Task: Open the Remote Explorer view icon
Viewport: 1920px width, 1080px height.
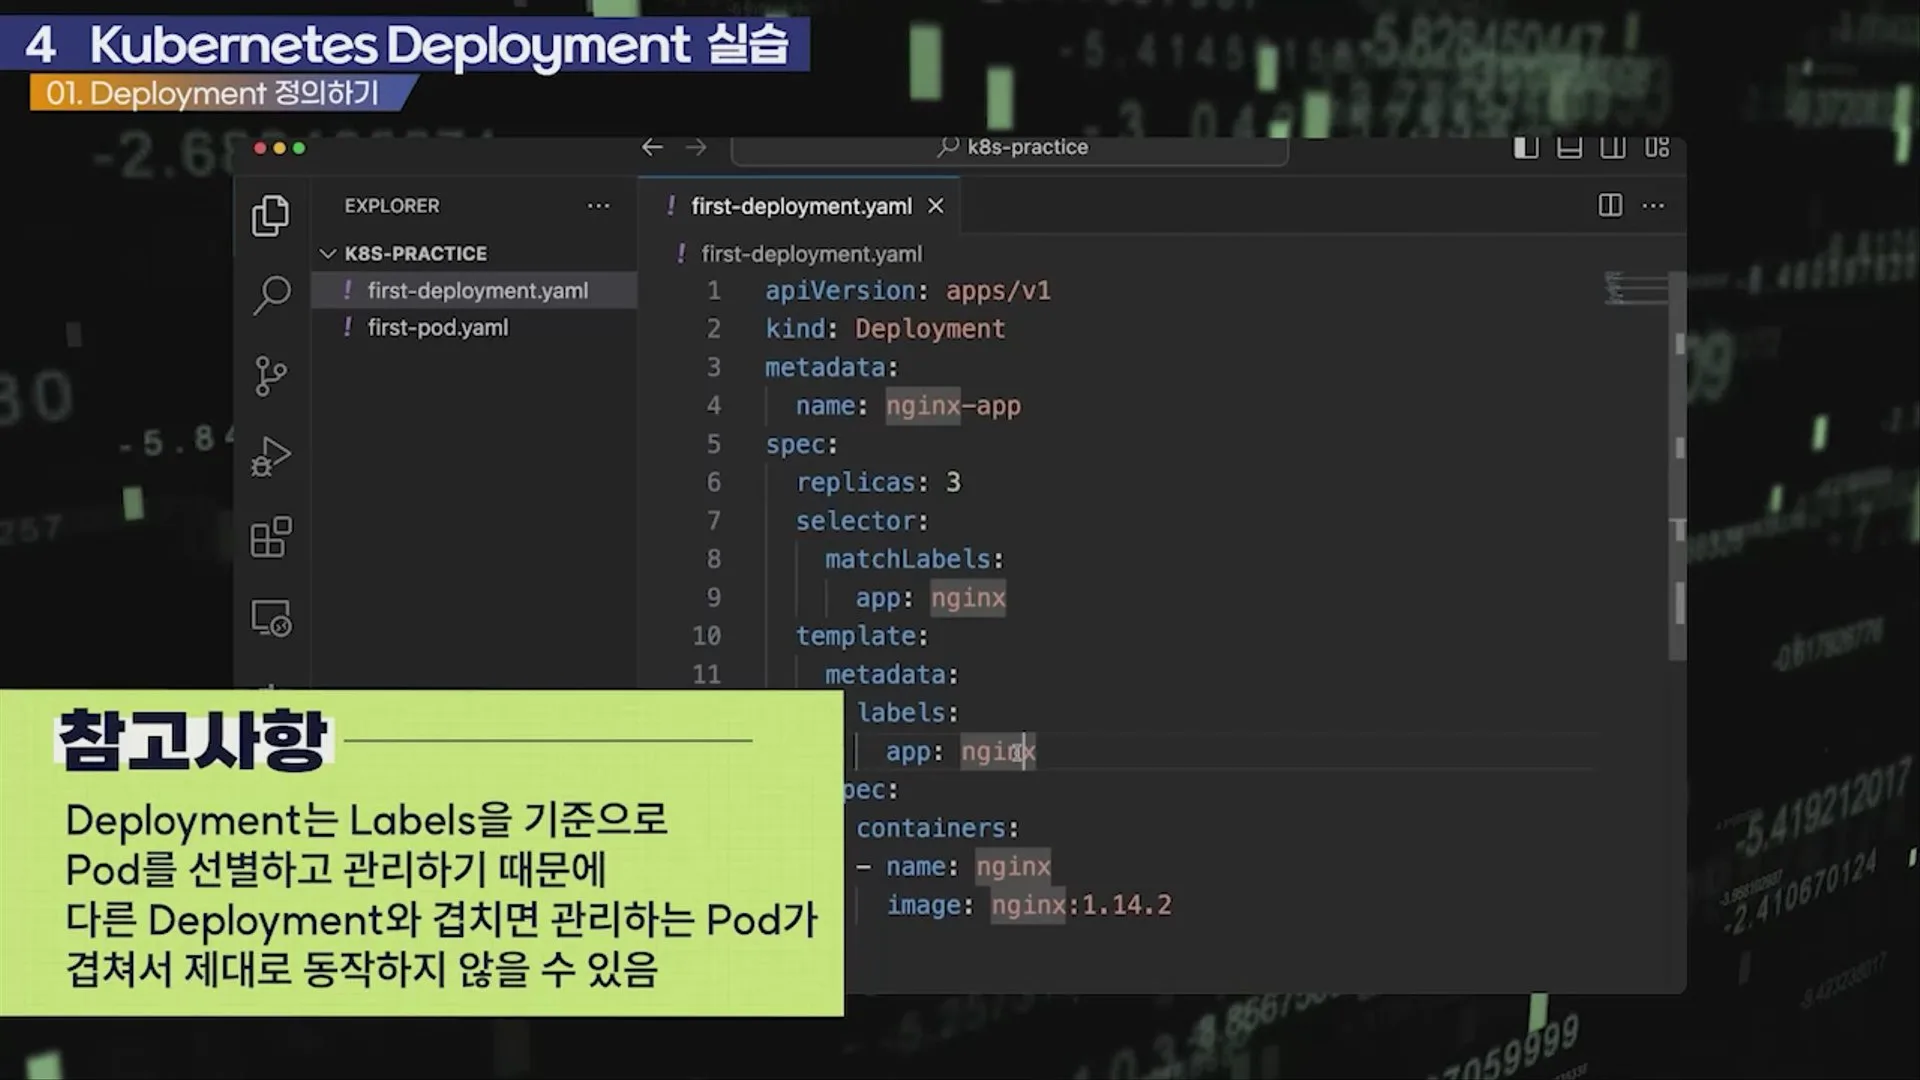Action: click(x=271, y=617)
